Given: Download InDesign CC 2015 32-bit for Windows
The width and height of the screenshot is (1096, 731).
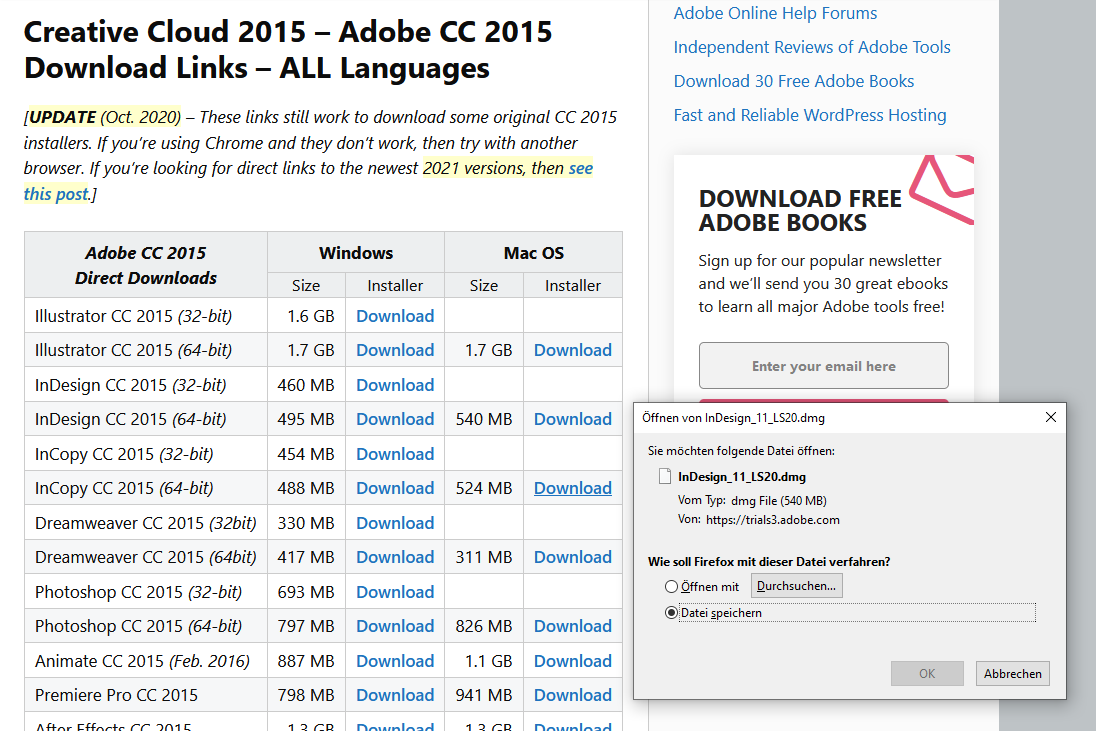Looking at the screenshot, I should [395, 384].
